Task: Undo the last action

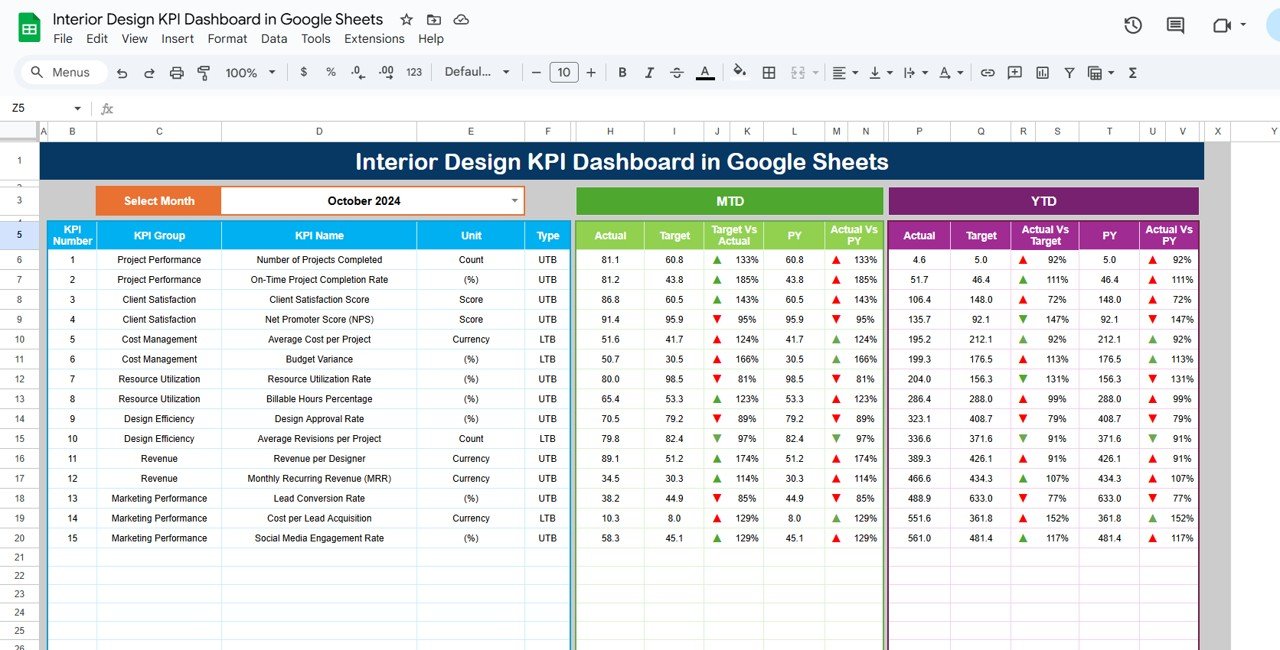Action: pos(122,73)
